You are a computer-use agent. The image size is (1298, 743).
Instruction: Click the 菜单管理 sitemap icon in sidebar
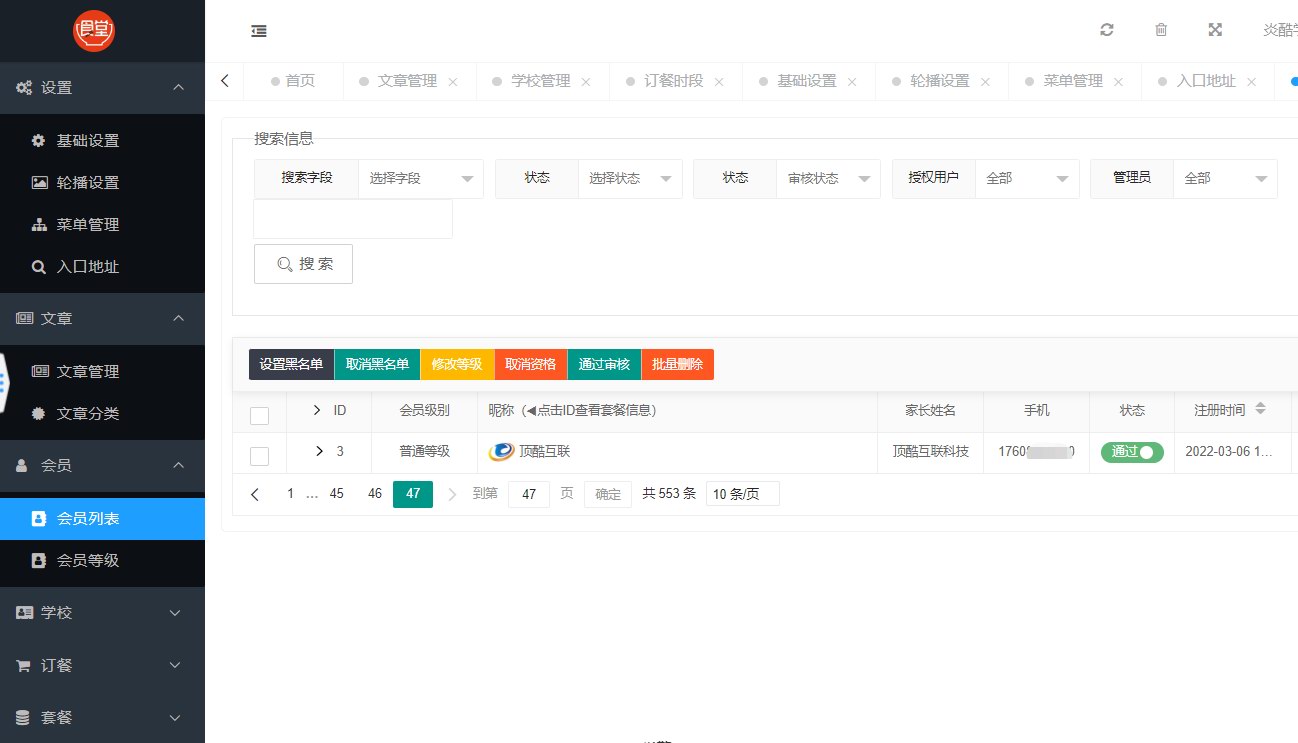[39, 225]
